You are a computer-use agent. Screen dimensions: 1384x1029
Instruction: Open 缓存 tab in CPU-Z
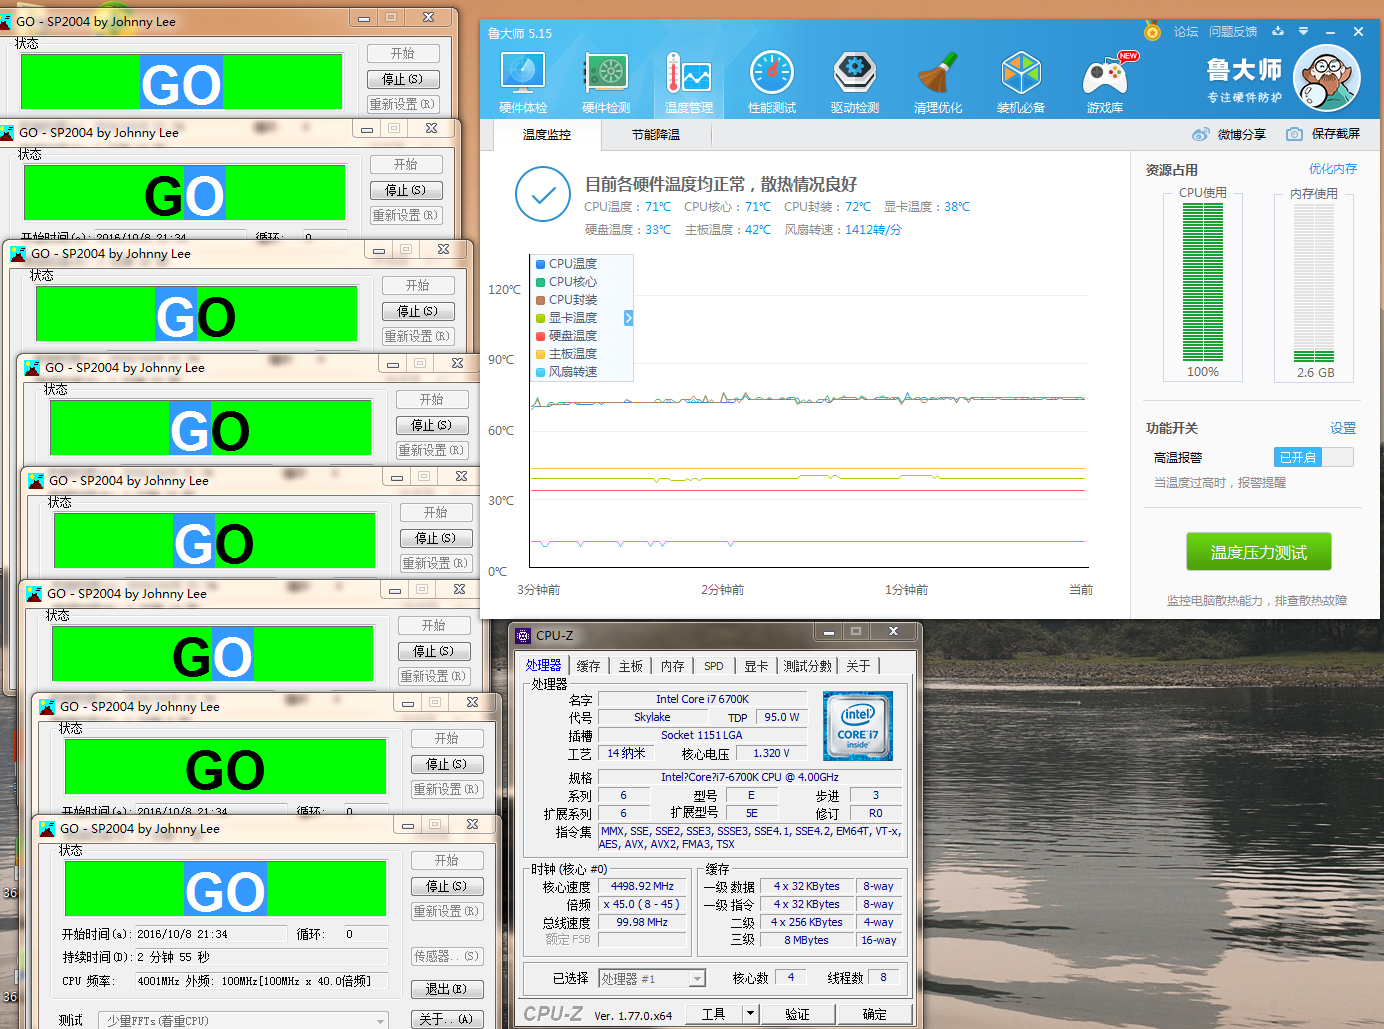pos(589,666)
